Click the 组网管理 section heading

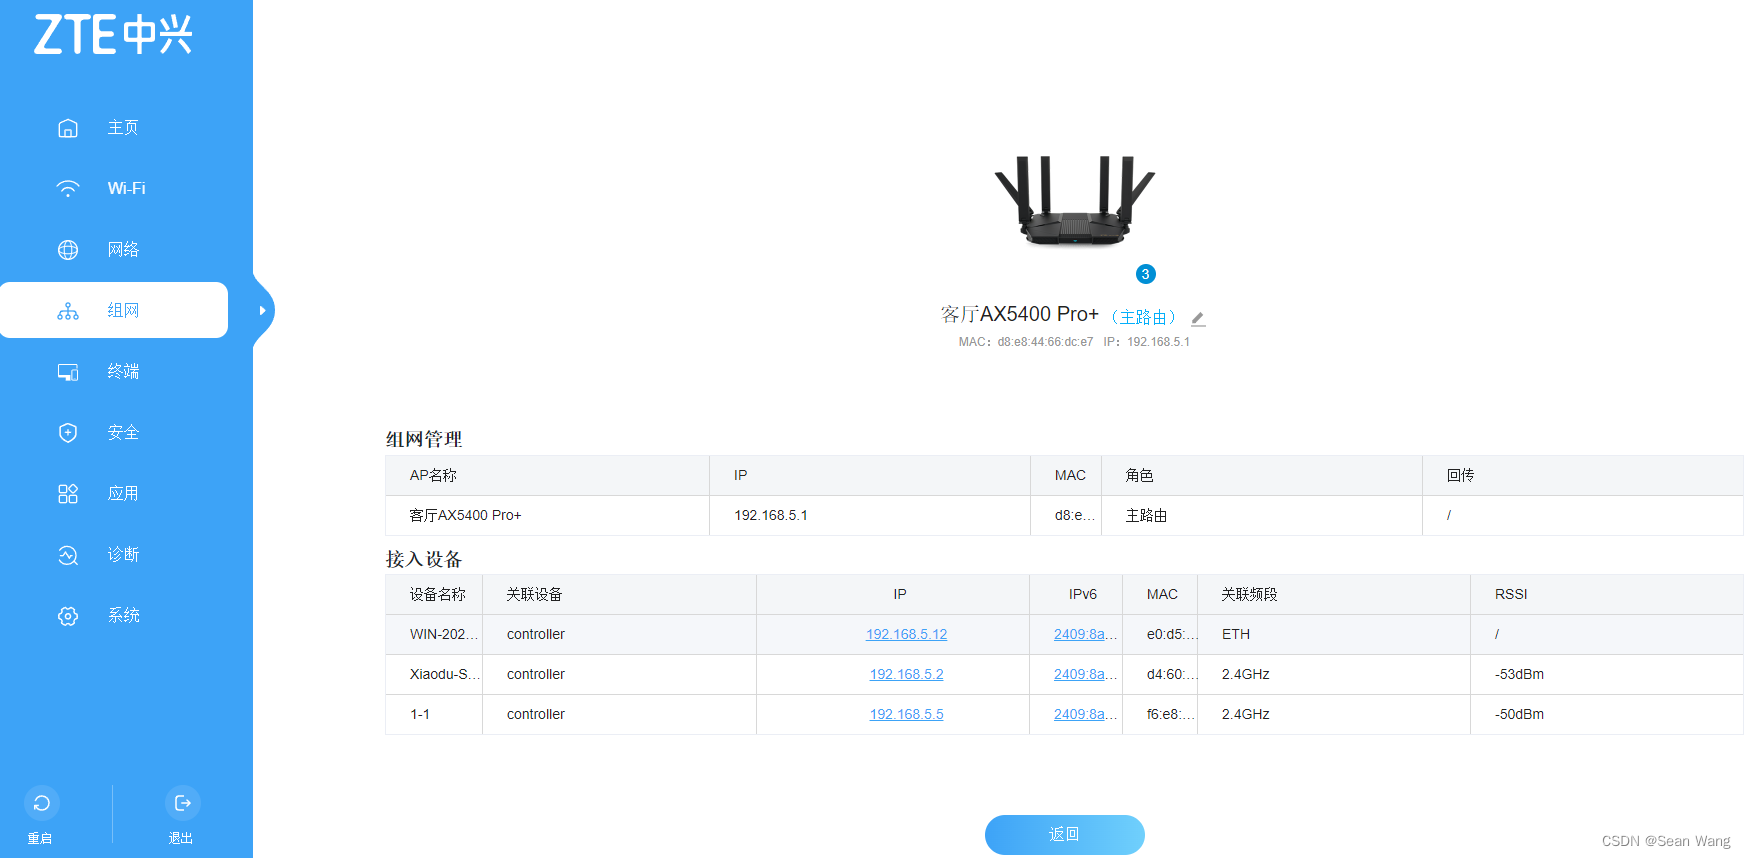[424, 440]
